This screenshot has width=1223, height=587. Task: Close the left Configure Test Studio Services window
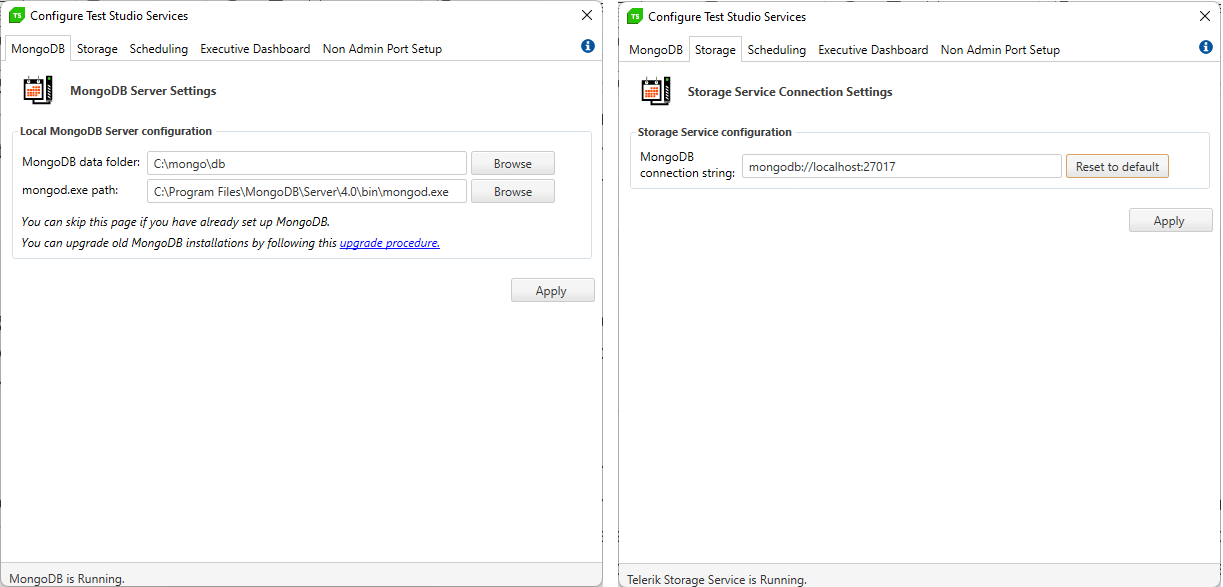coord(587,15)
